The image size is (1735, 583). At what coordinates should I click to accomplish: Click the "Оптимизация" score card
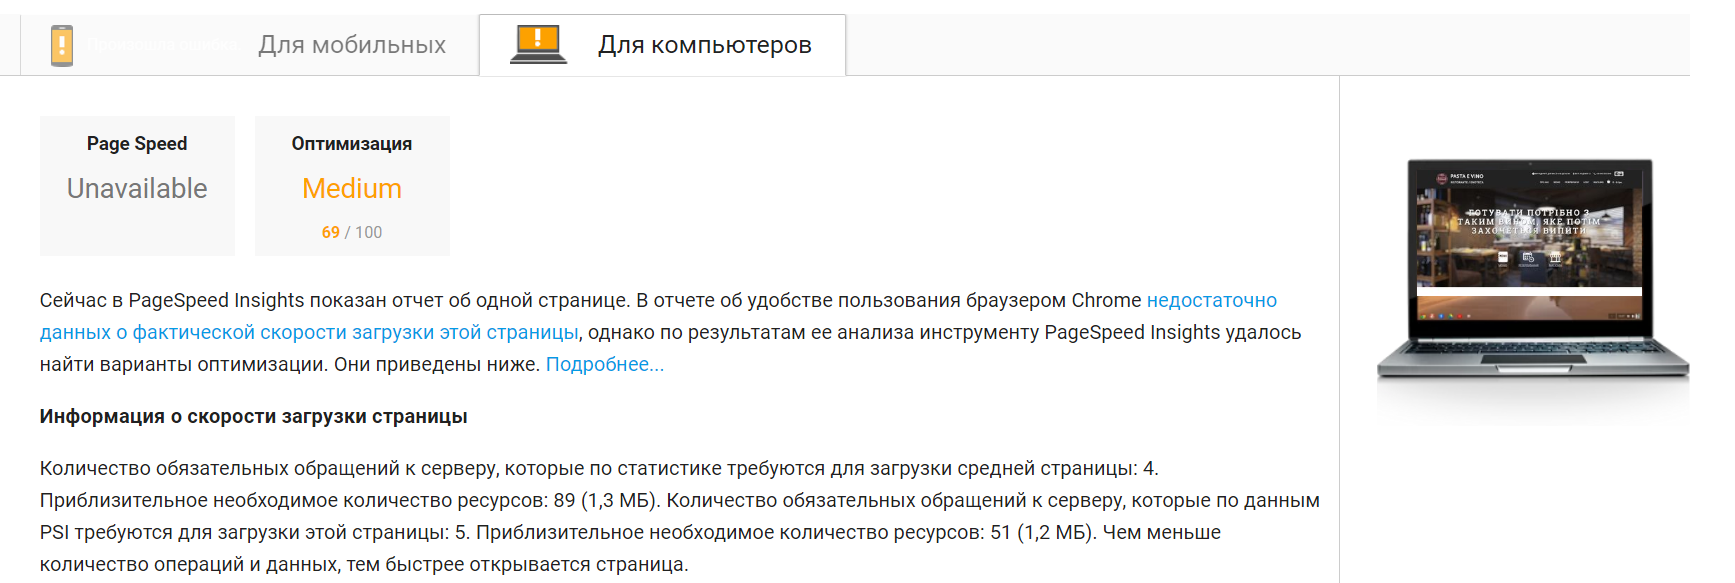click(x=352, y=186)
